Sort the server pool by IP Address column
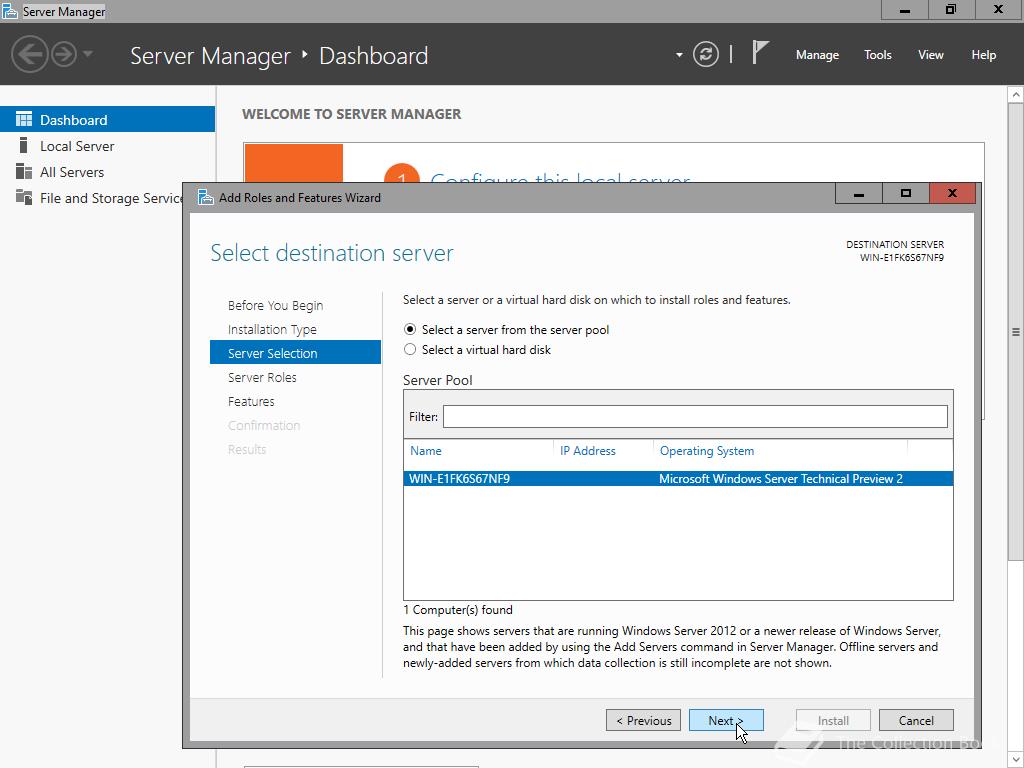This screenshot has height=768, width=1024. [x=588, y=451]
